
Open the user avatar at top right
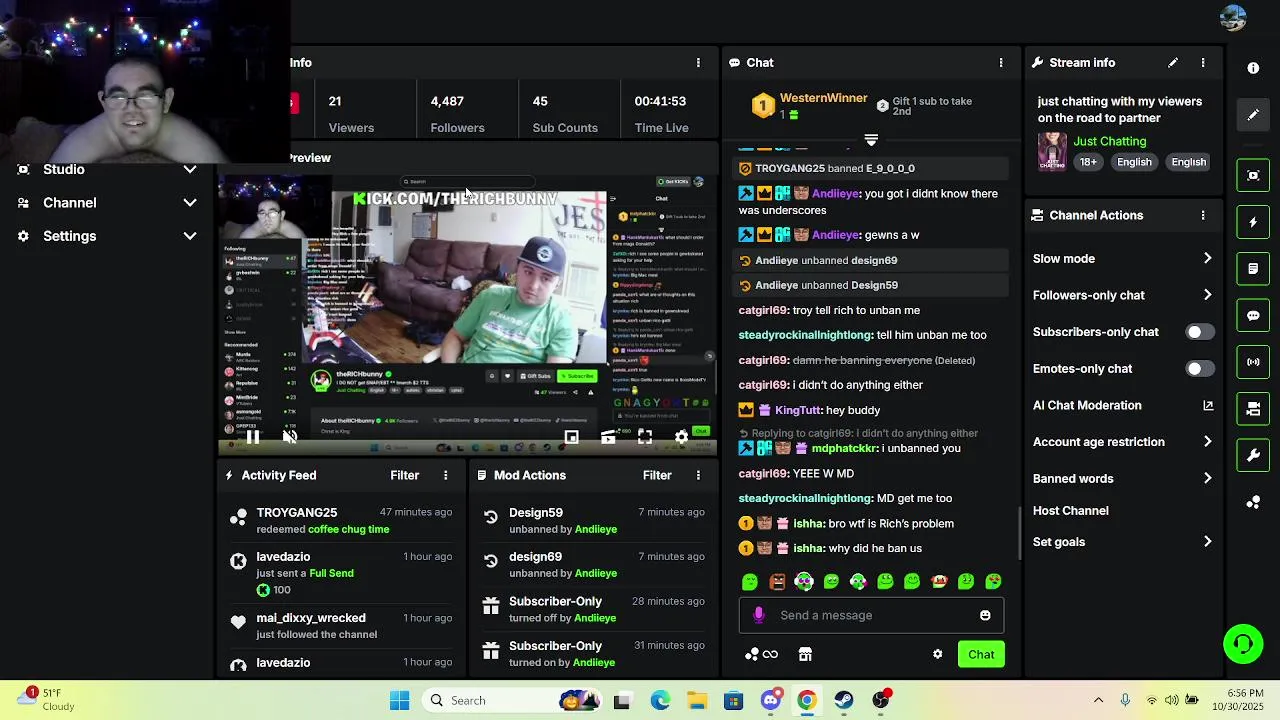coord(1233,18)
